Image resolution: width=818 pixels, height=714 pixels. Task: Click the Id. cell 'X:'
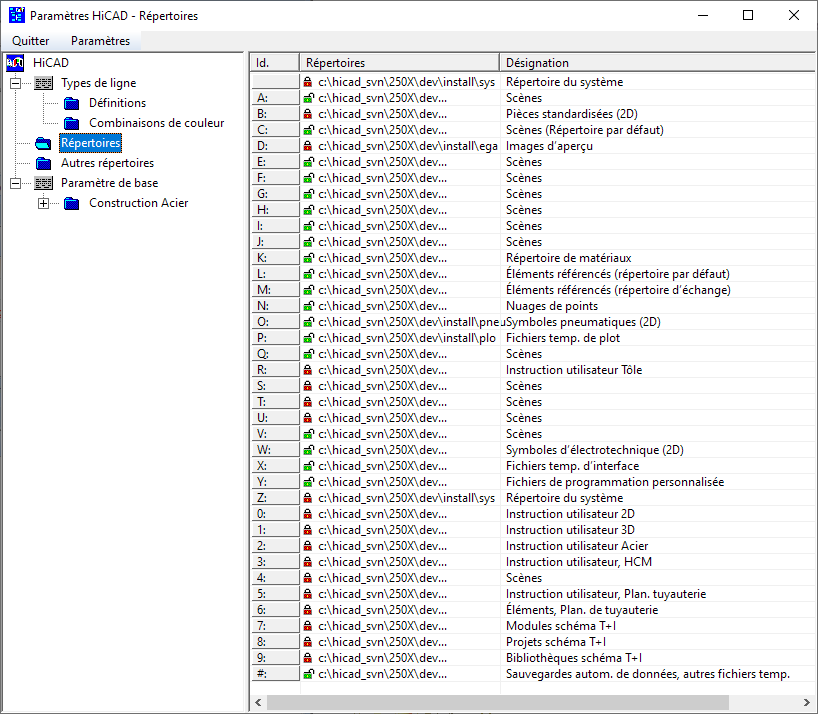pyautogui.click(x=275, y=466)
